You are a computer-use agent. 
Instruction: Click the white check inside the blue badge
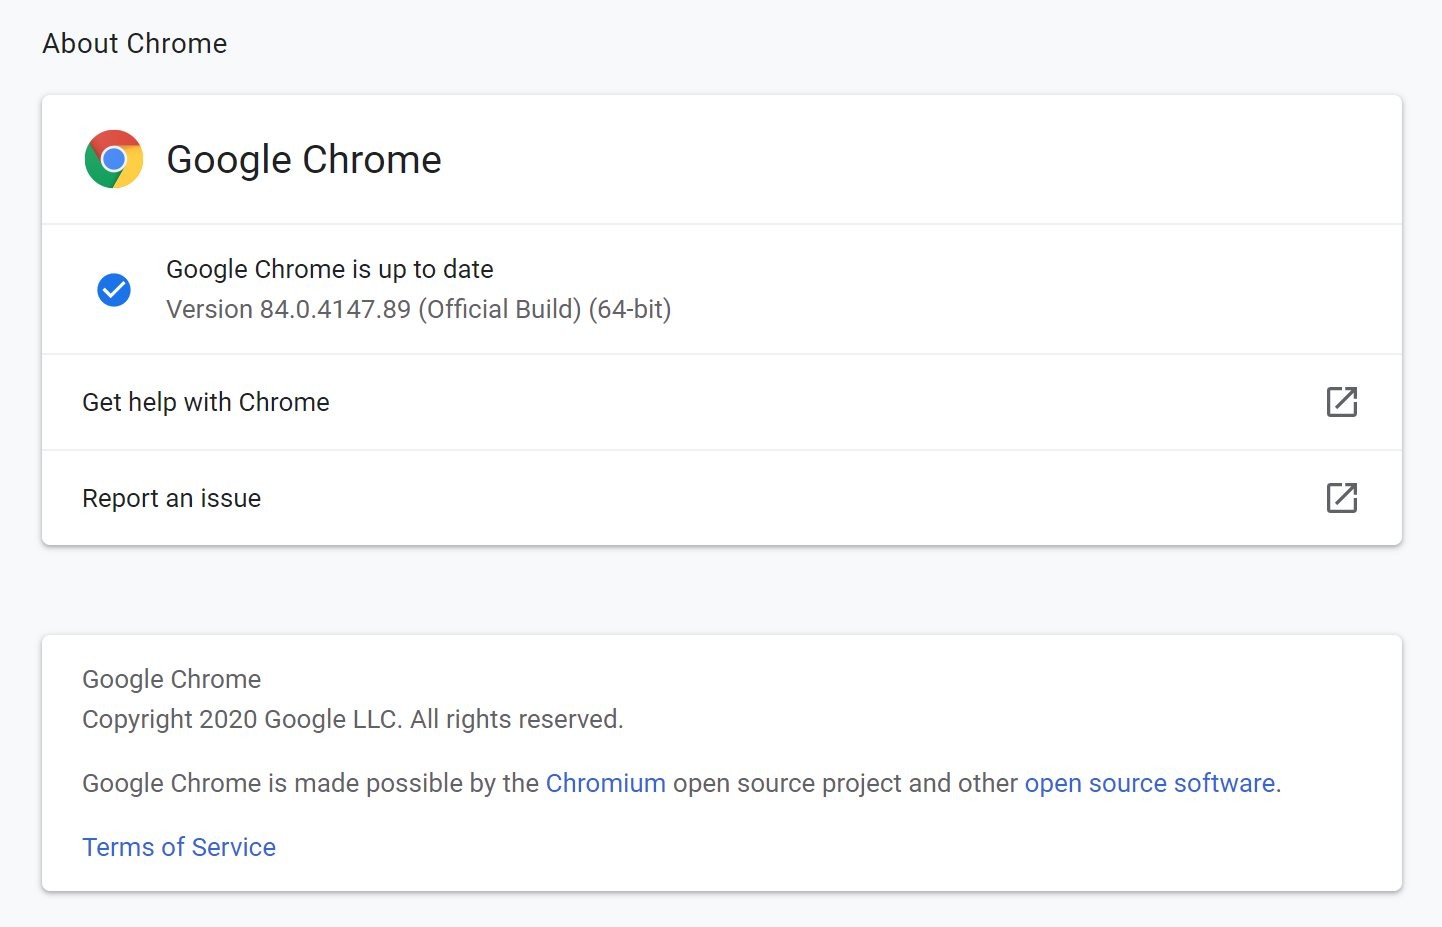(x=113, y=290)
